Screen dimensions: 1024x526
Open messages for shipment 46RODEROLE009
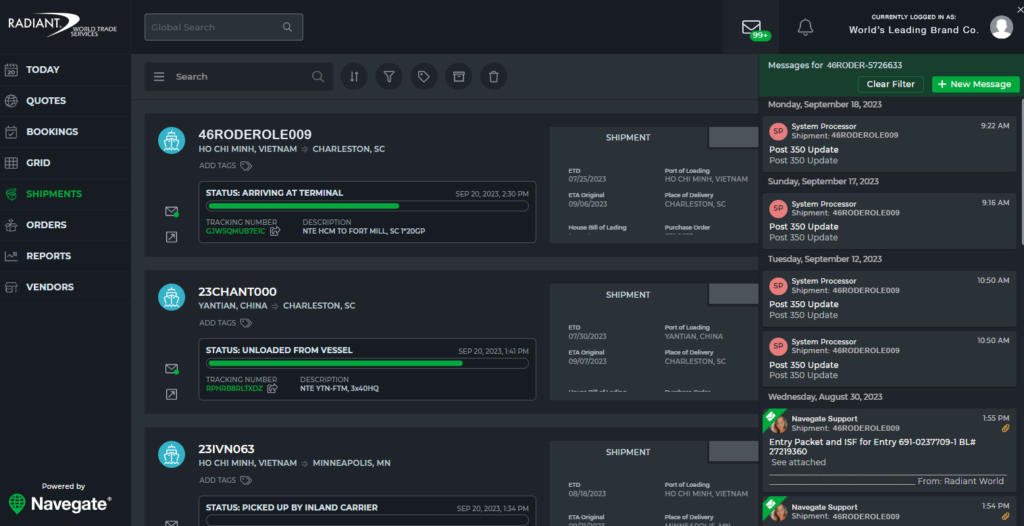click(171, 211)
